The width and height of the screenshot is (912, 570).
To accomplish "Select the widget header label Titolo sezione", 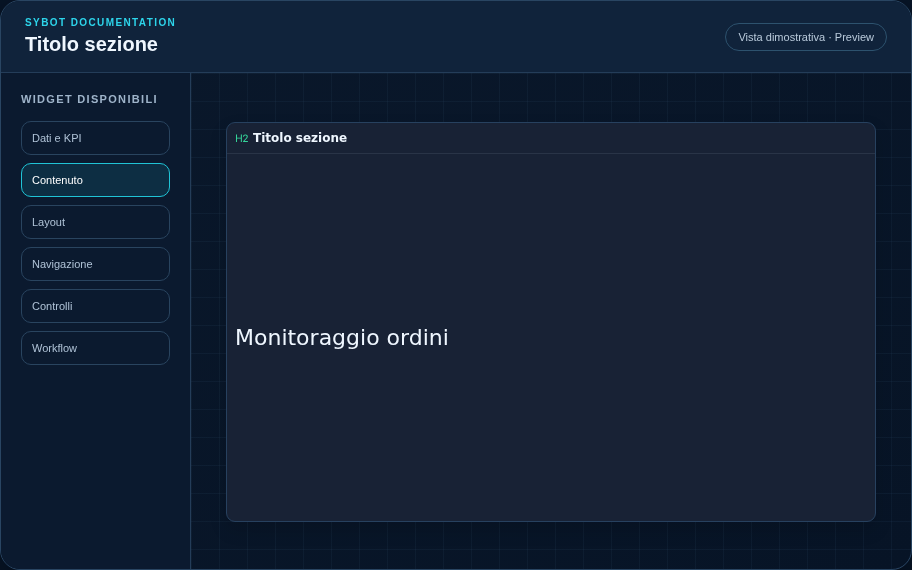I will coord(300,138).
